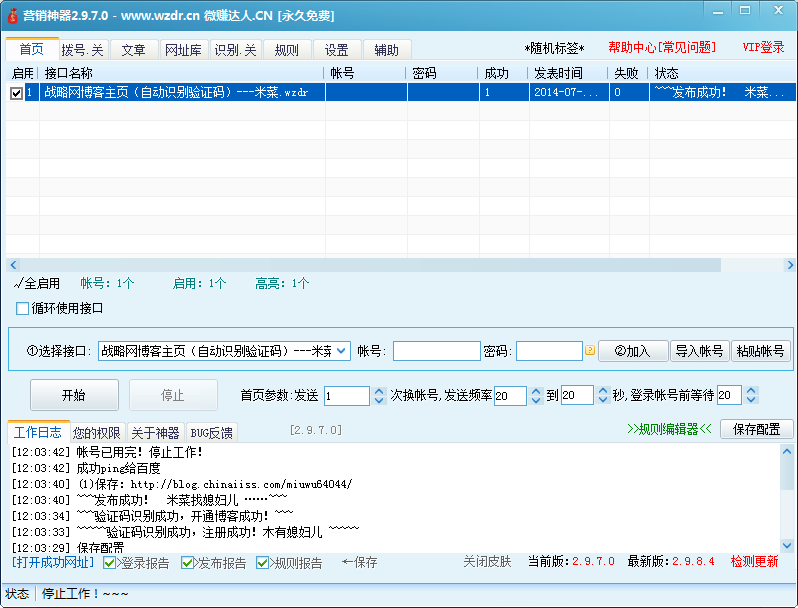
Task: Enable the 循环使用接口 checkbox
Action: coord(23,308)
